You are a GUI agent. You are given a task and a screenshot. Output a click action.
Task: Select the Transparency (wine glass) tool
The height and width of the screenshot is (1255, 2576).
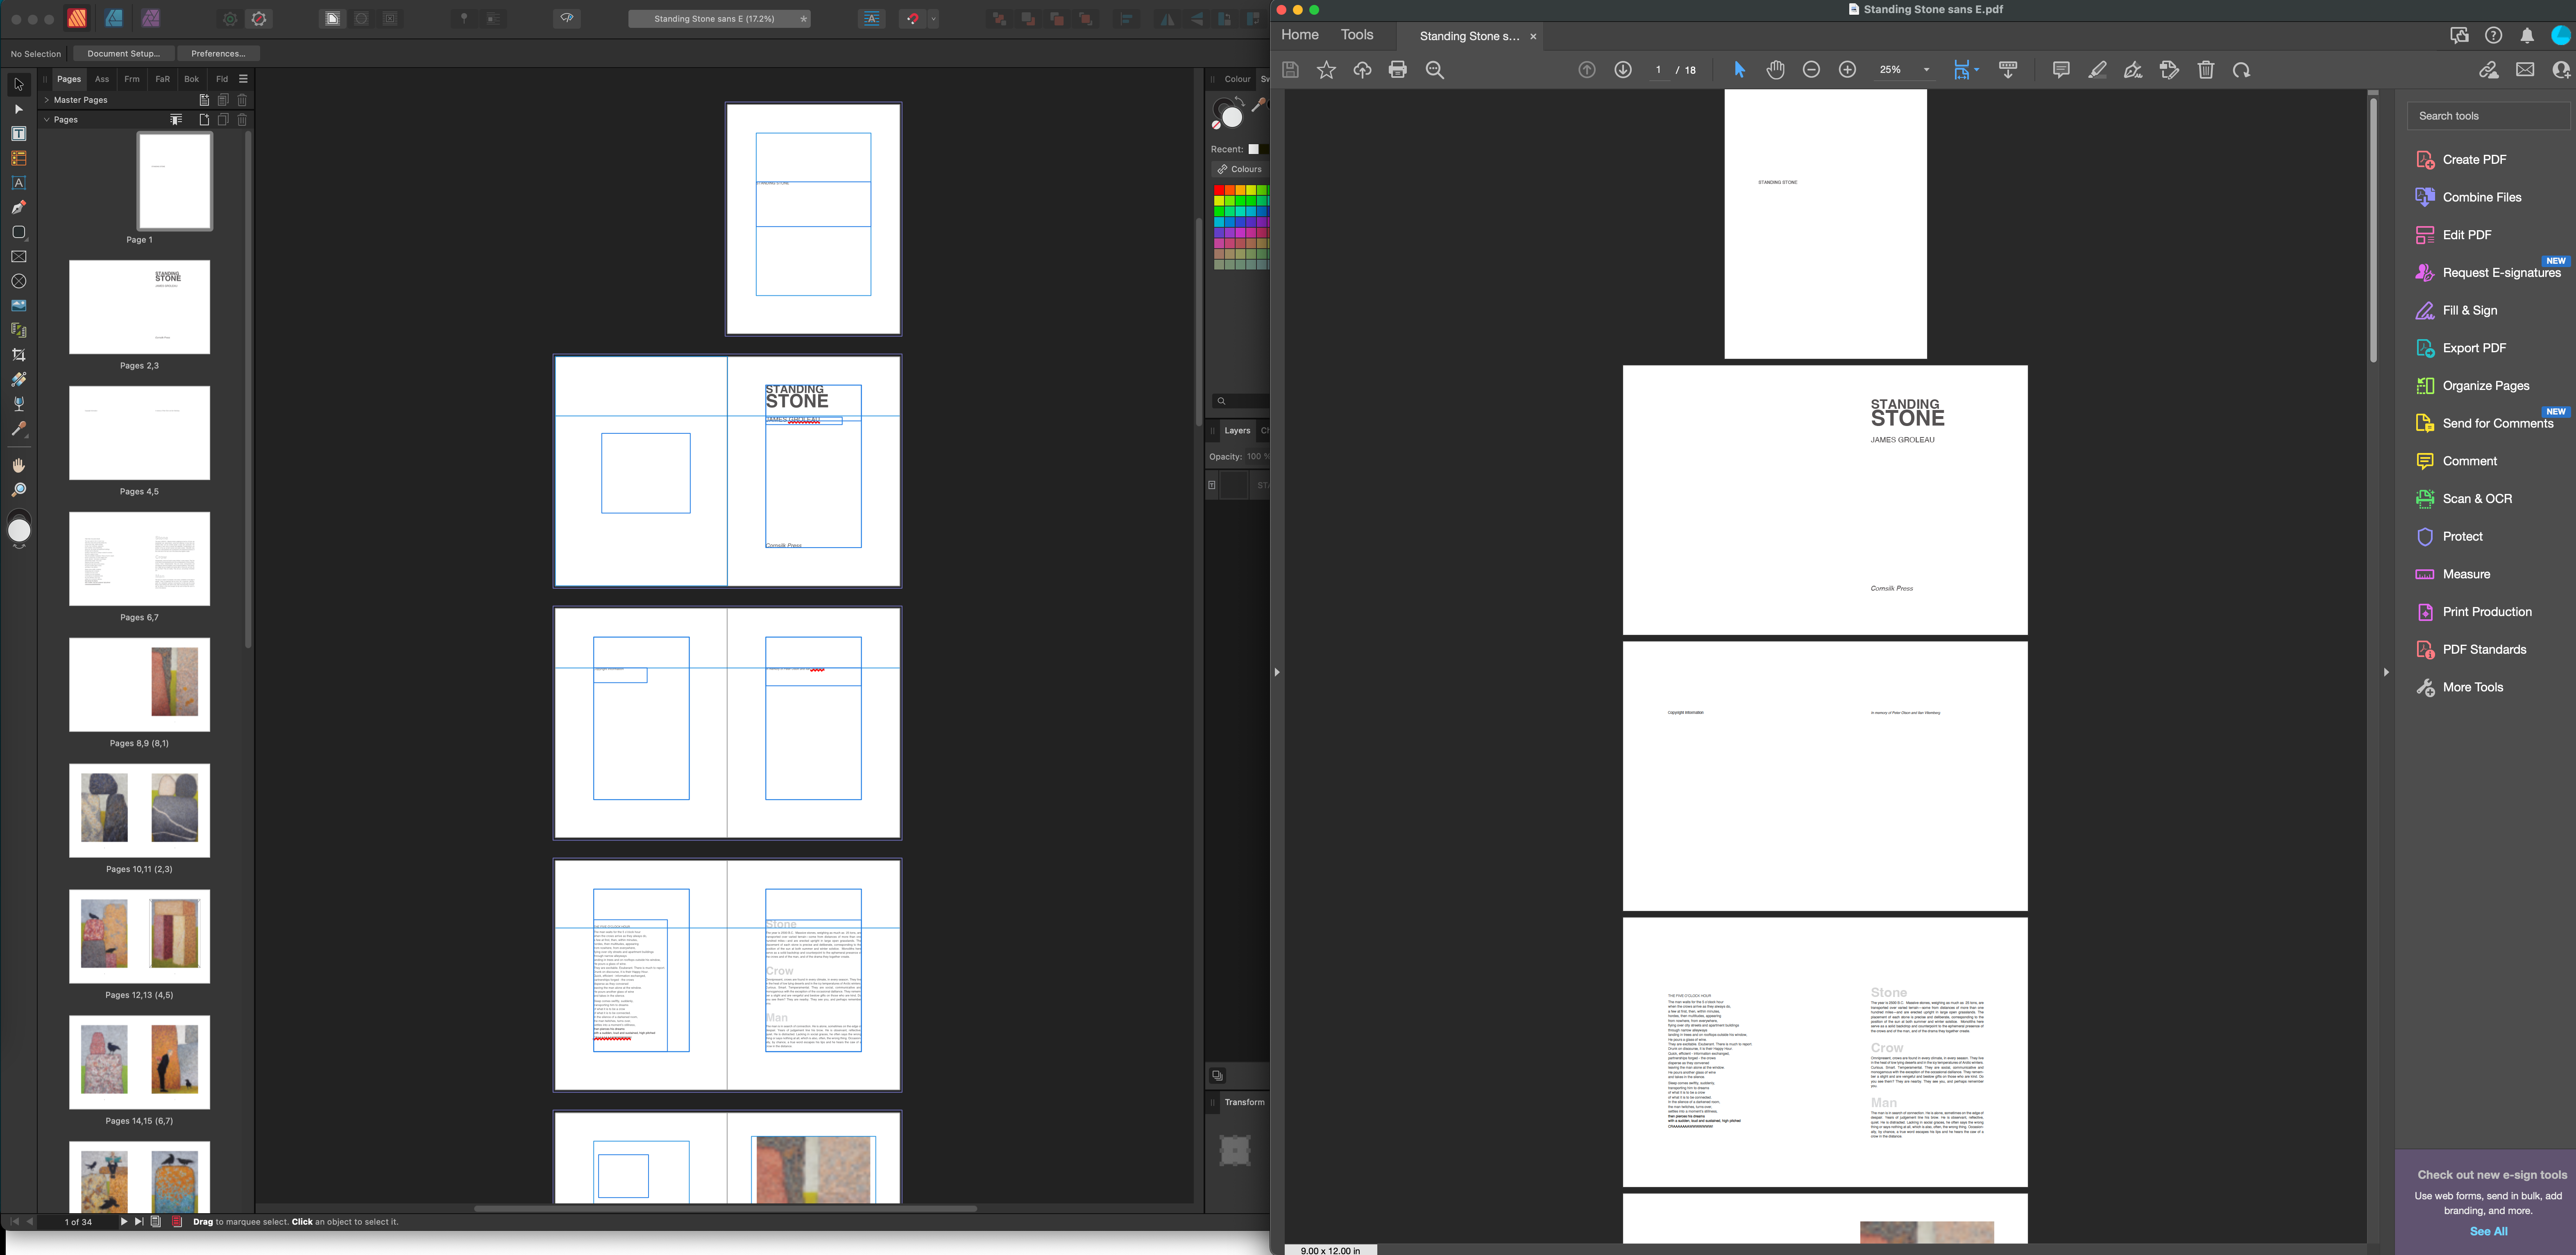click(18, 404)
